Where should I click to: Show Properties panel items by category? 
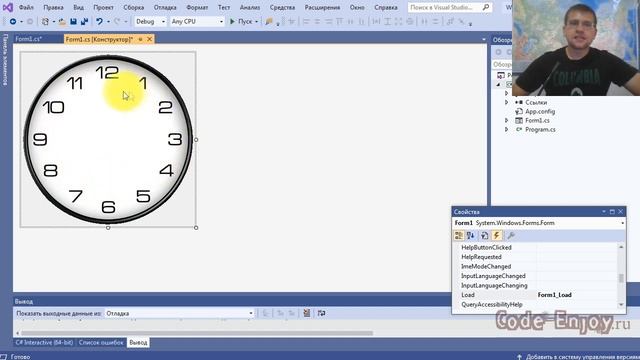[x=459, y=235]
